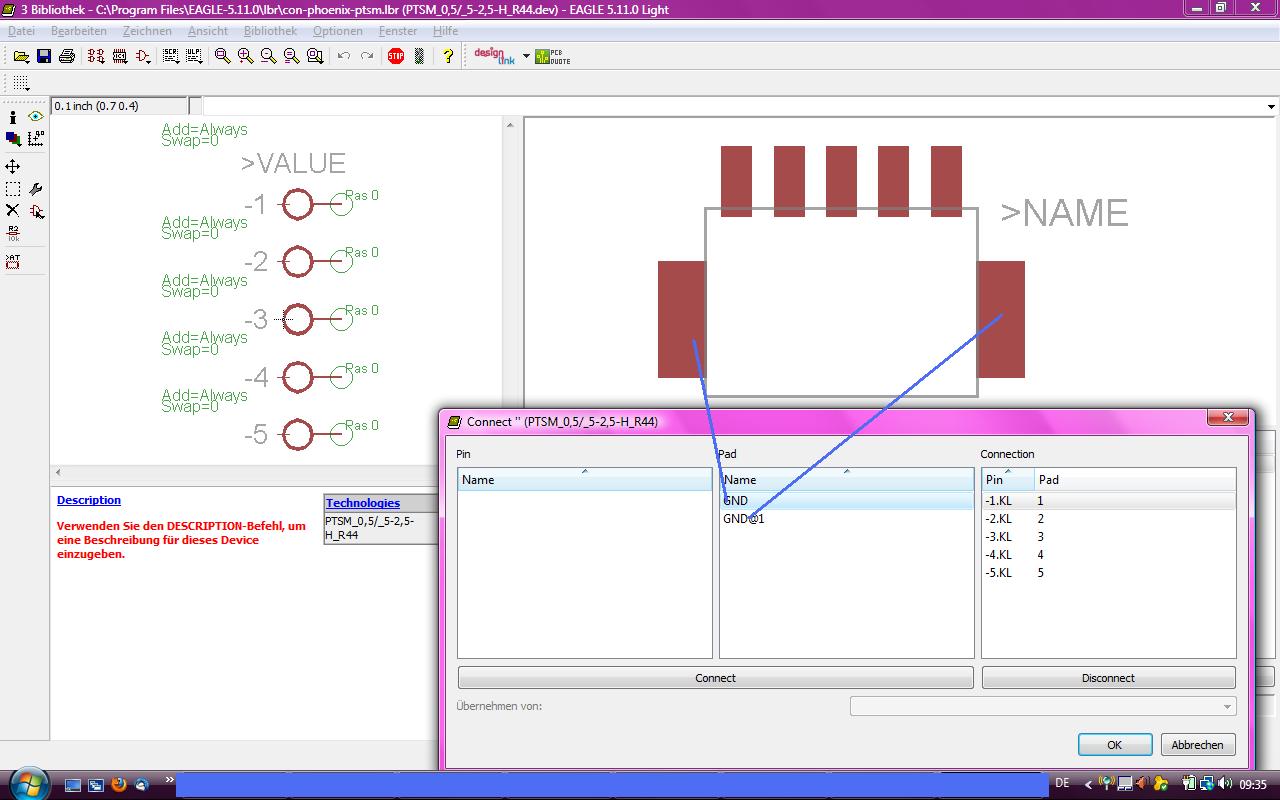Select the Move tool (four-way arrow)
This screenshot has width=1280, height=800.
(x=13, y=166)
